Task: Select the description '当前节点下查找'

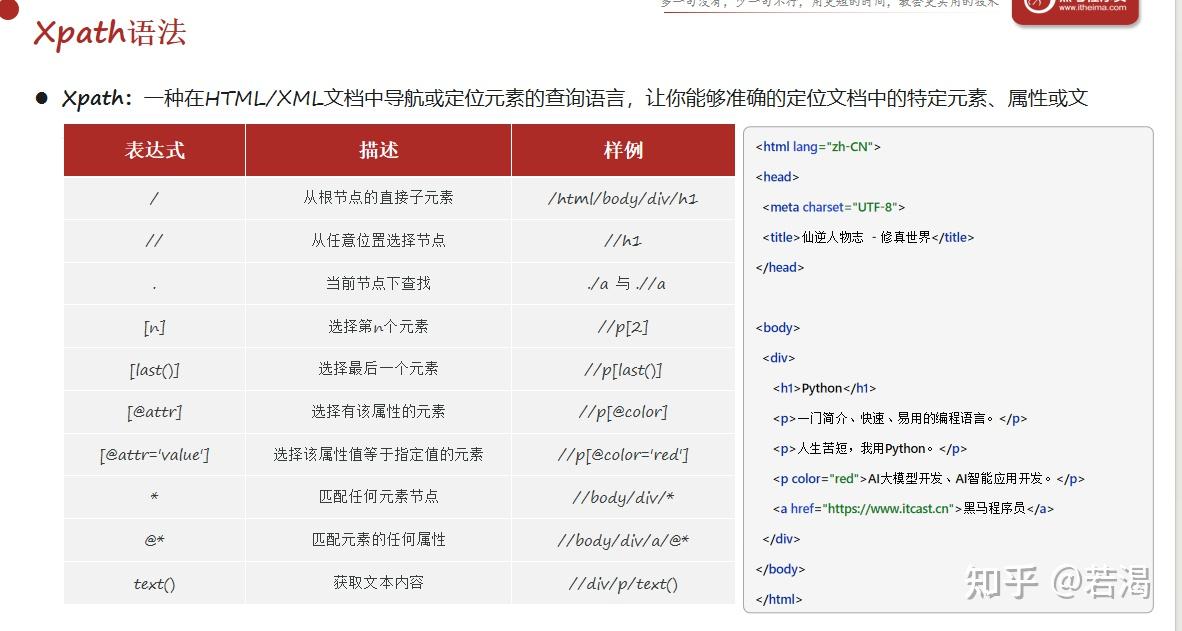Action: 378,283
